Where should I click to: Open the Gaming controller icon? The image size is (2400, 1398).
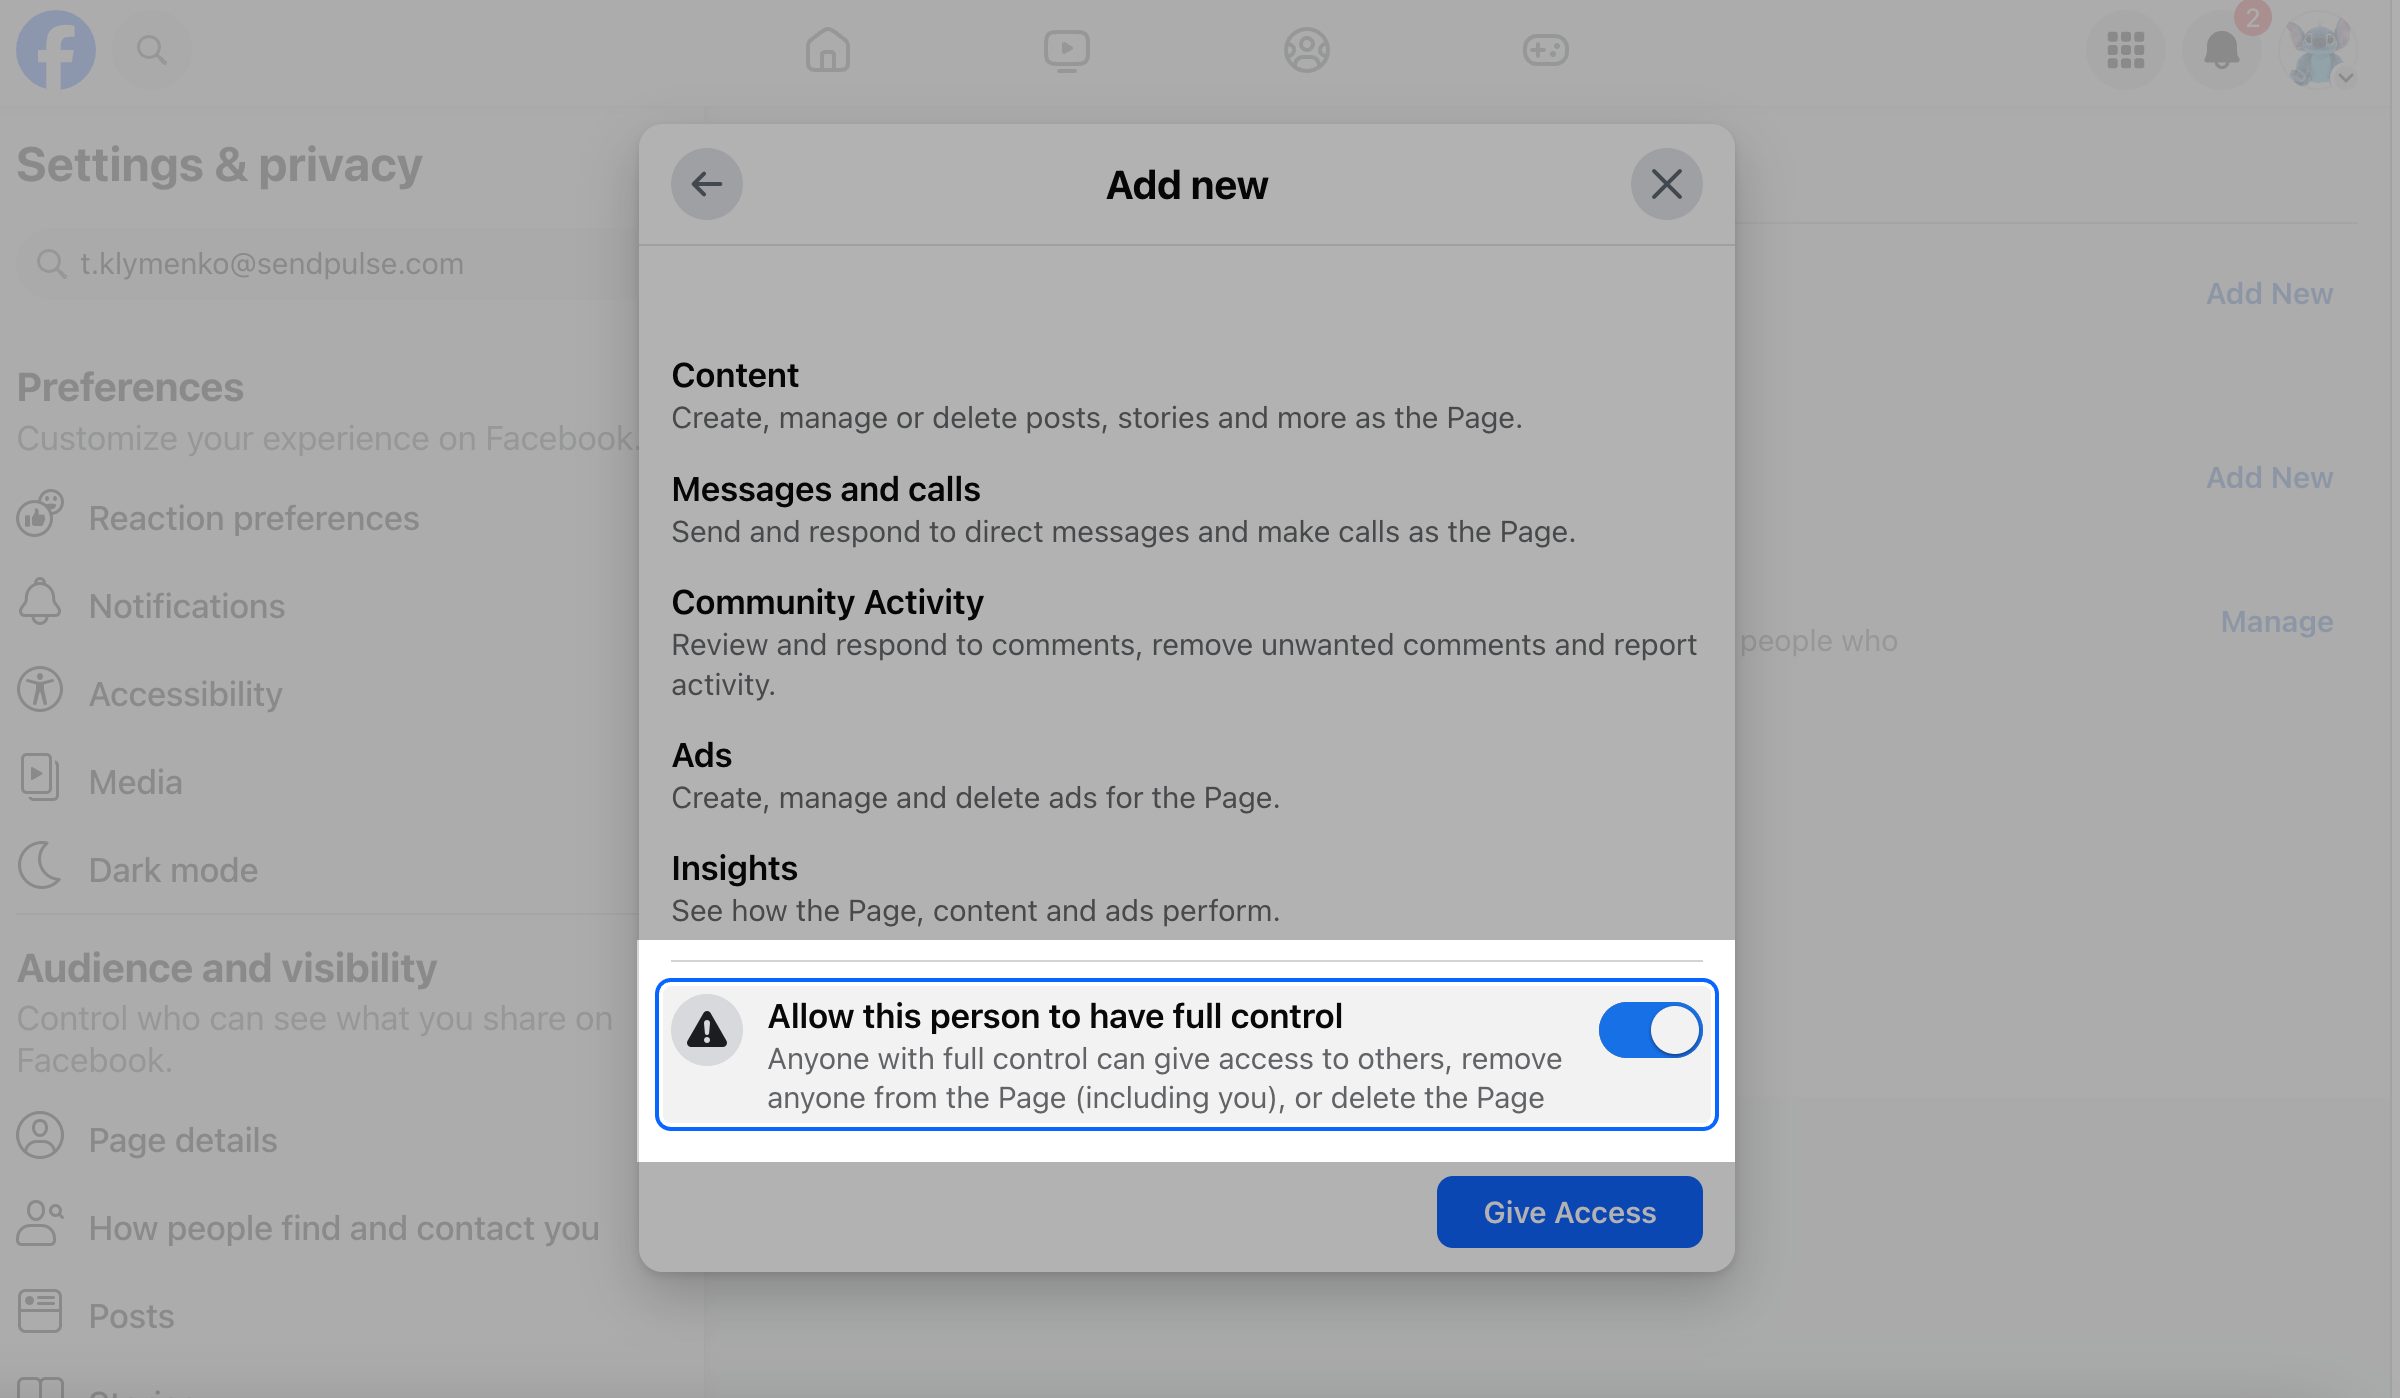(x=1545, y=50)
